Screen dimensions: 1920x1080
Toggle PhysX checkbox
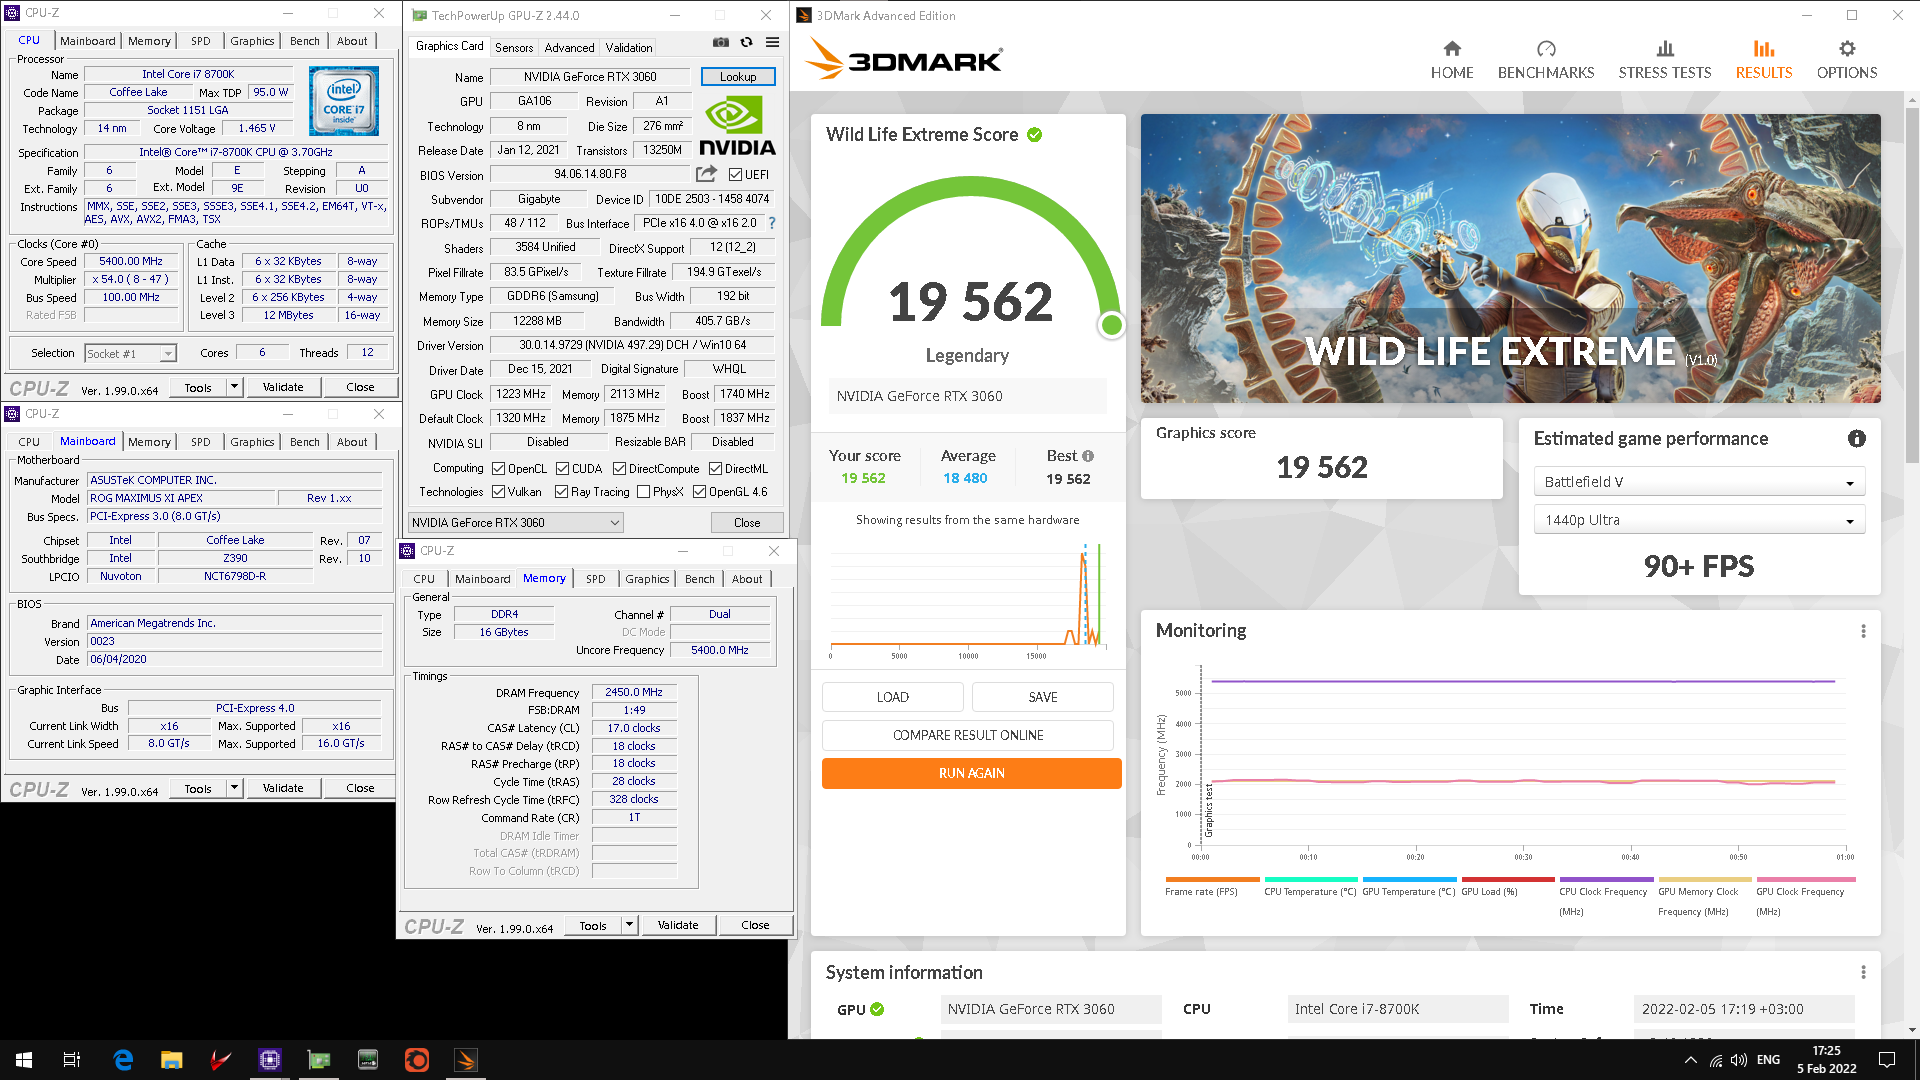[x=644, y=492]
